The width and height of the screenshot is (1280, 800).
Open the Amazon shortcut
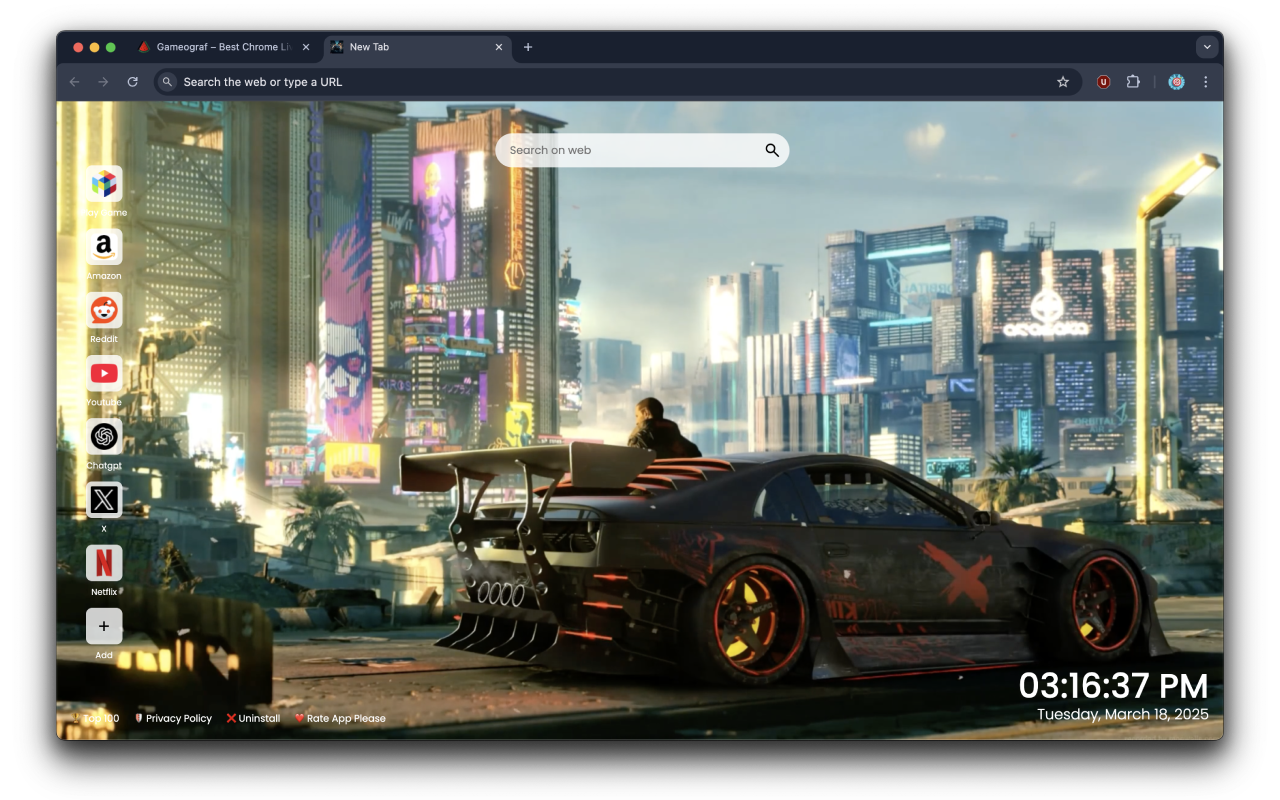pyautogui.click(x=104, y=247)
